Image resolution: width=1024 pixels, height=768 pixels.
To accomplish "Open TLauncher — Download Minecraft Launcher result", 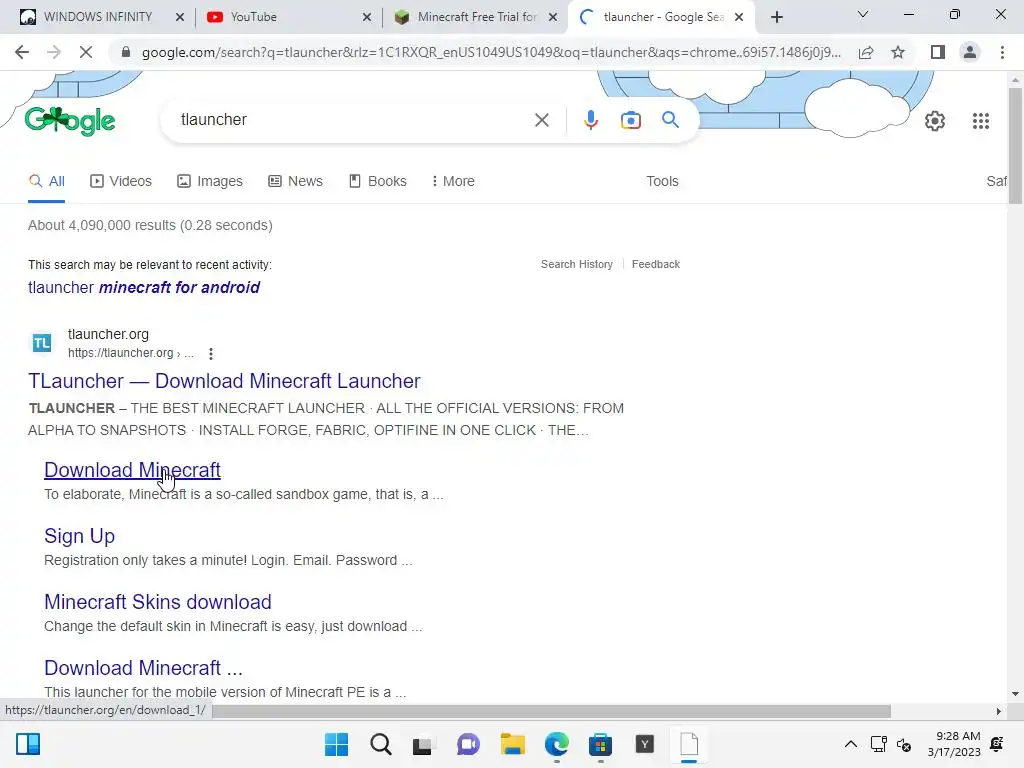I will pos(224,381).
